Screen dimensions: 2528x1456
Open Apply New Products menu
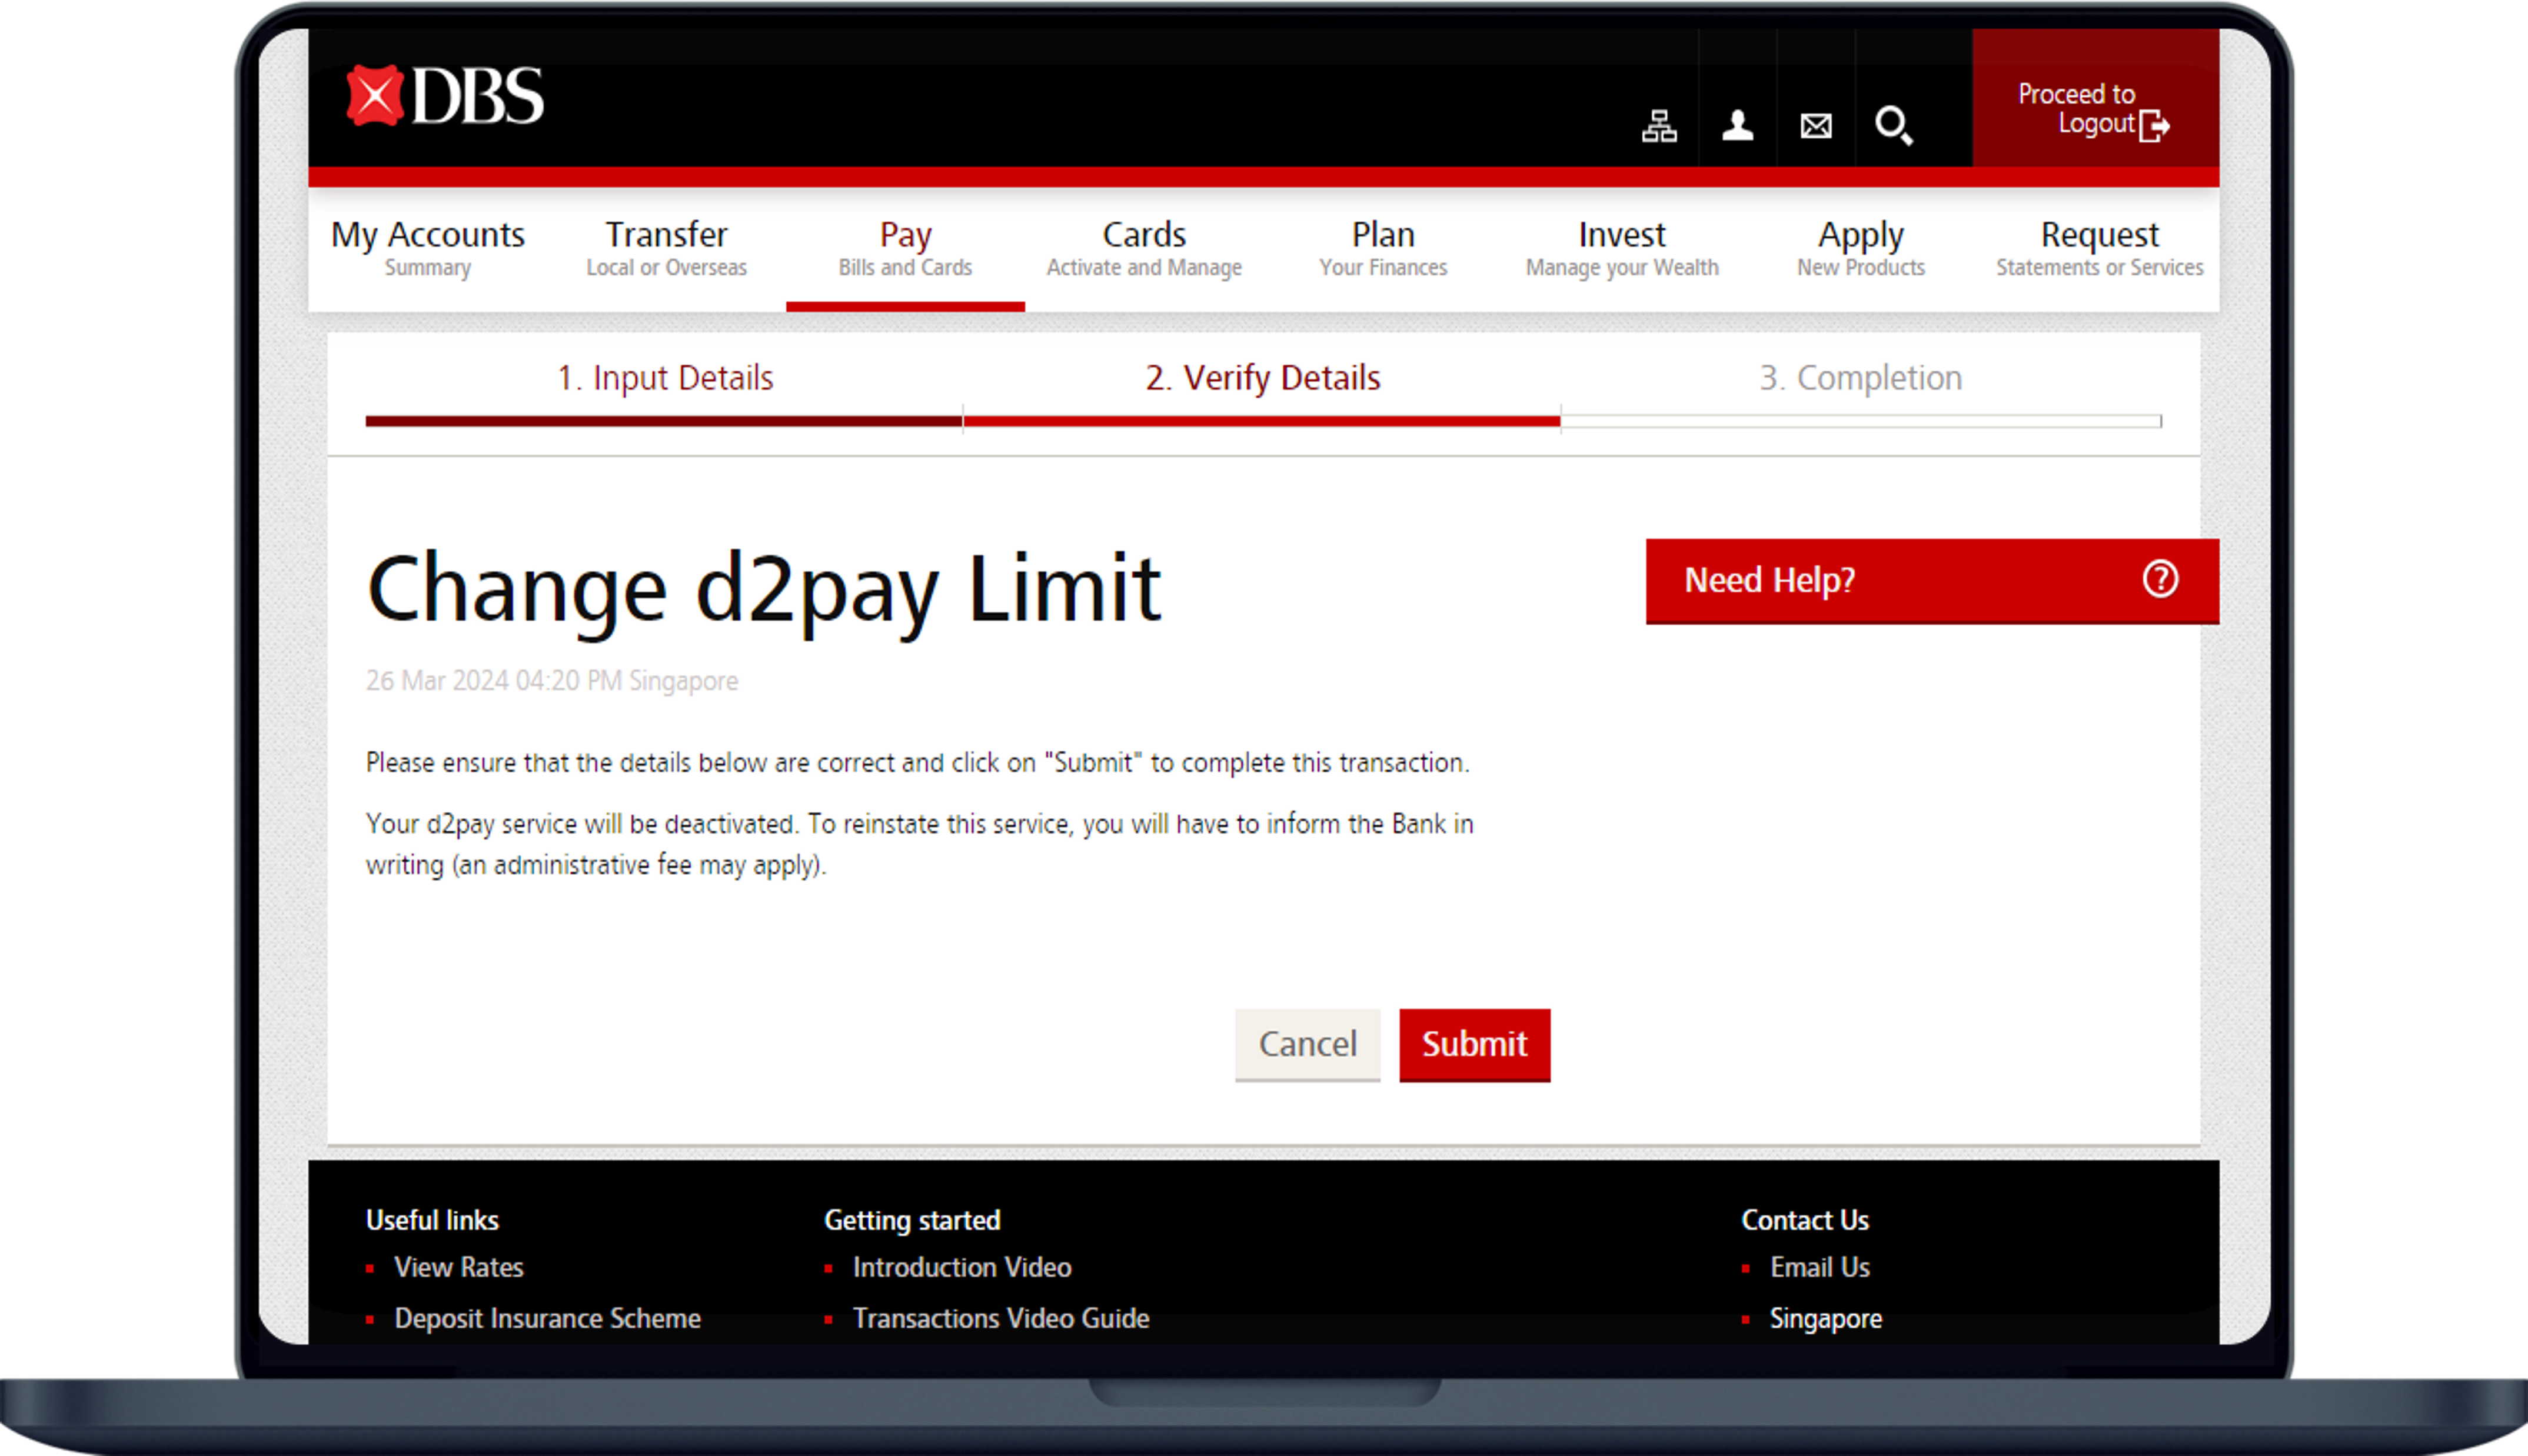[1861, 248]
